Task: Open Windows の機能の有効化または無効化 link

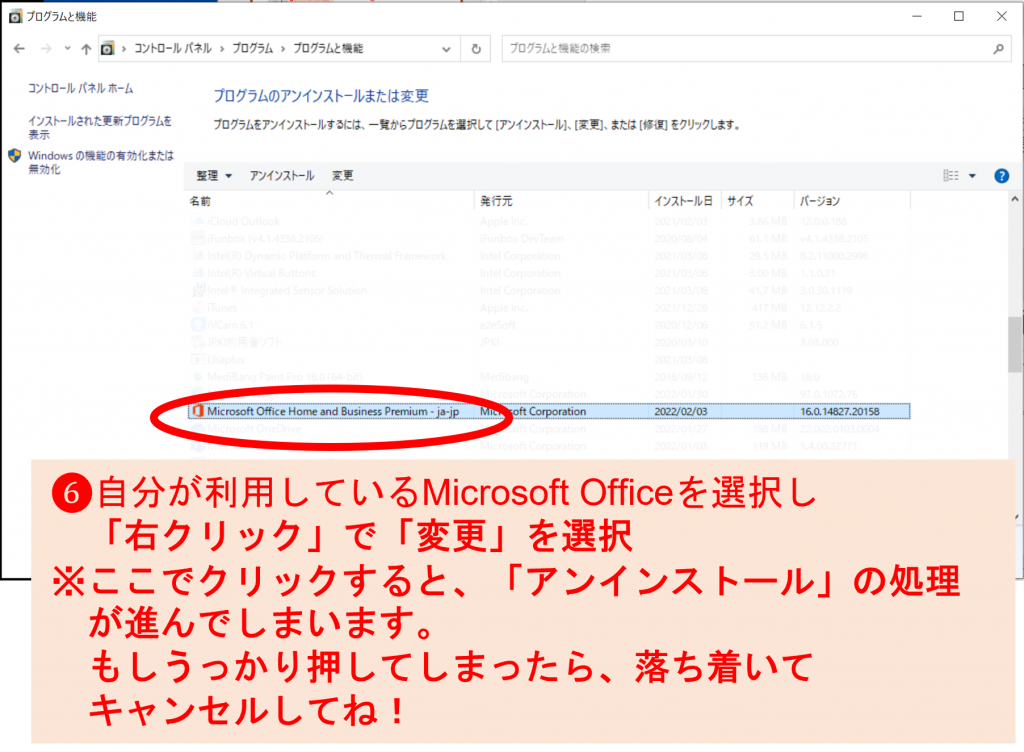Action: click(x=101, y=162)
